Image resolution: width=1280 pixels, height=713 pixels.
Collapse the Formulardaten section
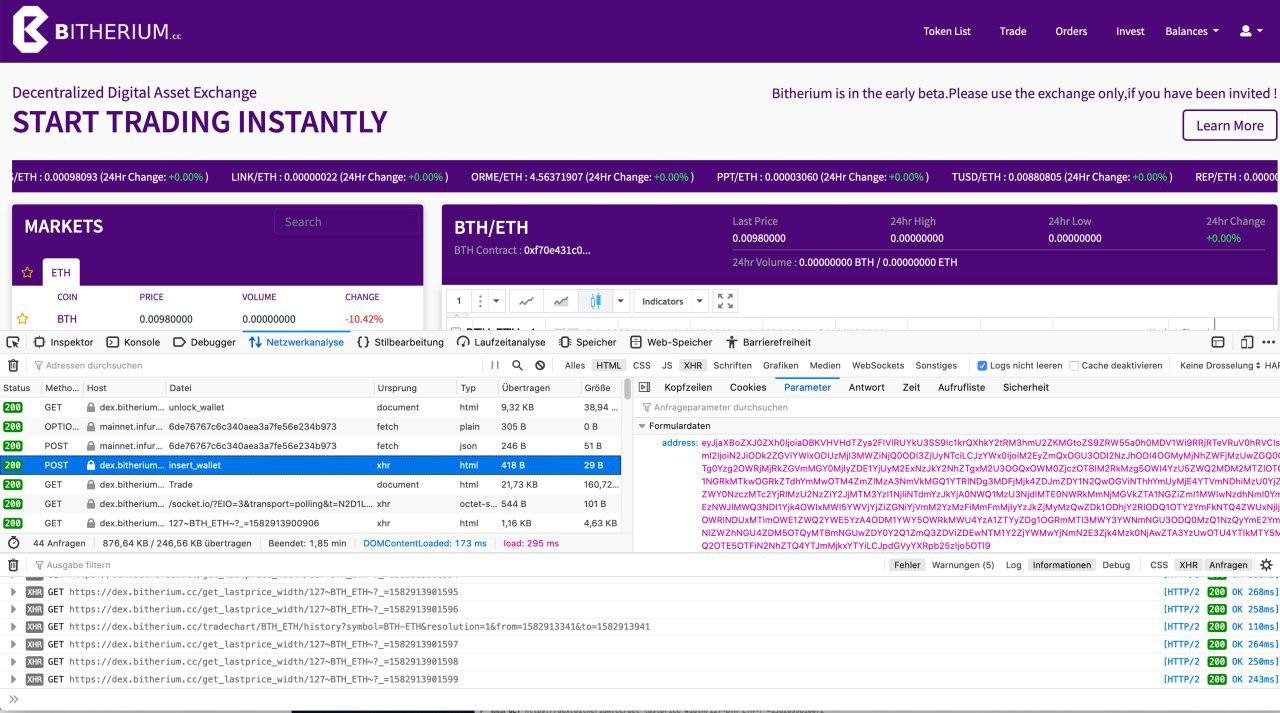point(641,426)
